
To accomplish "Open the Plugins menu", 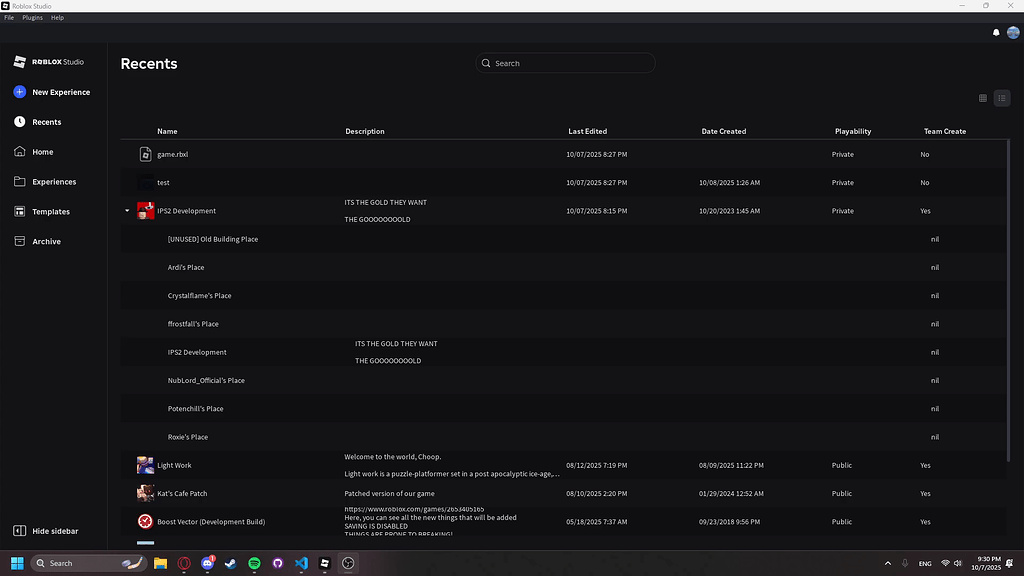I will tap(31, 17).
